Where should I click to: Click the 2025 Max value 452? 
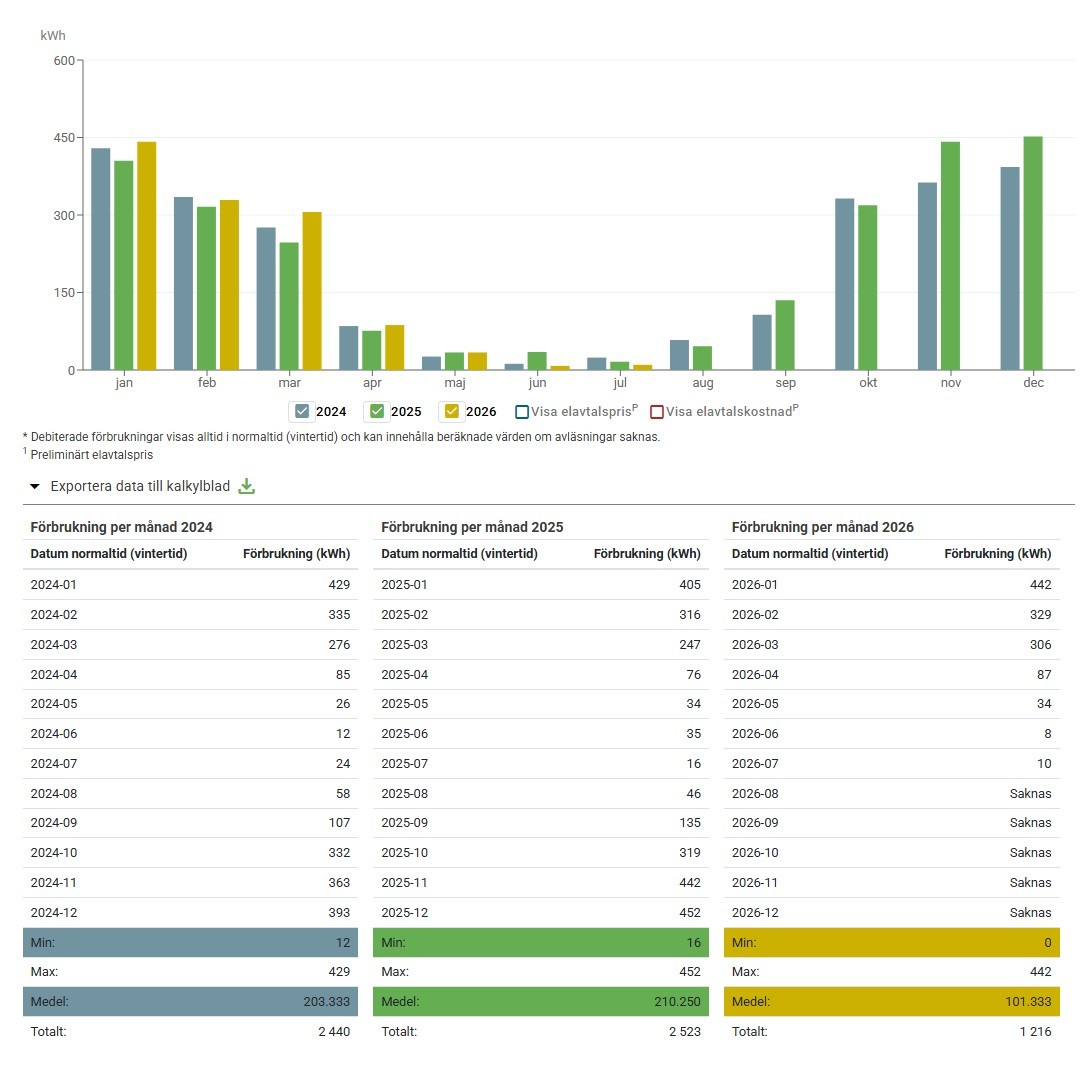pyautogui.click(x=690, y=972)
